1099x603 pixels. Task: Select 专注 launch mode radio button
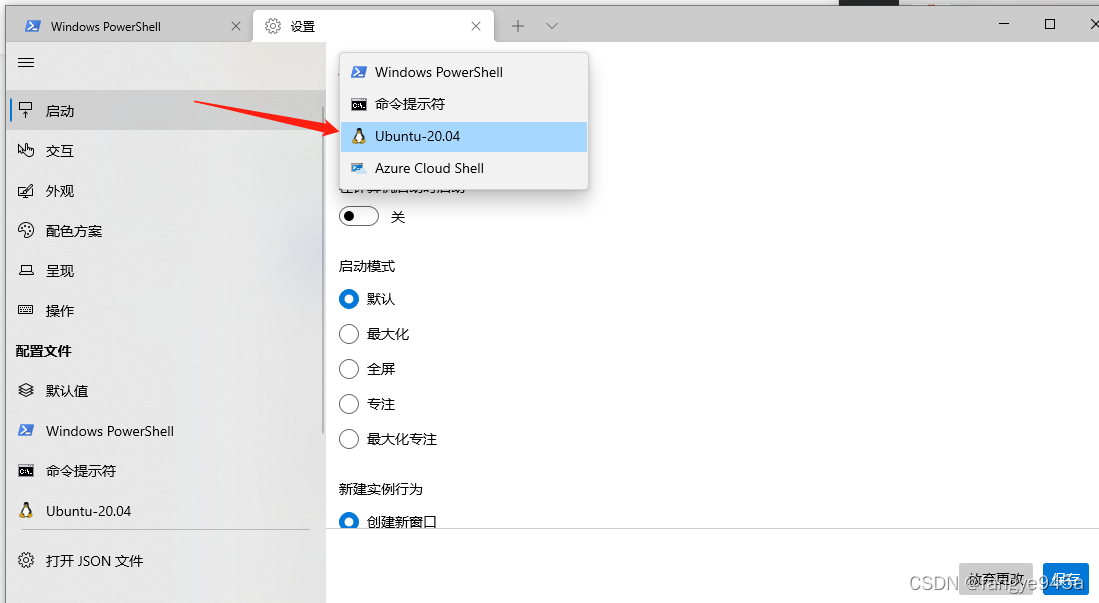click(349, 404)
